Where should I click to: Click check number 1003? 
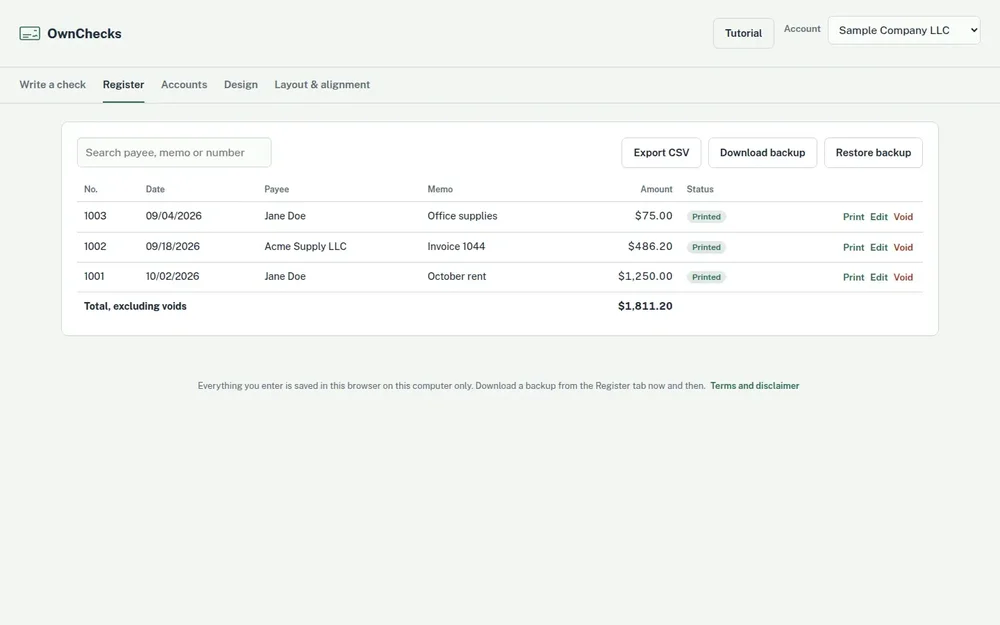95,216
